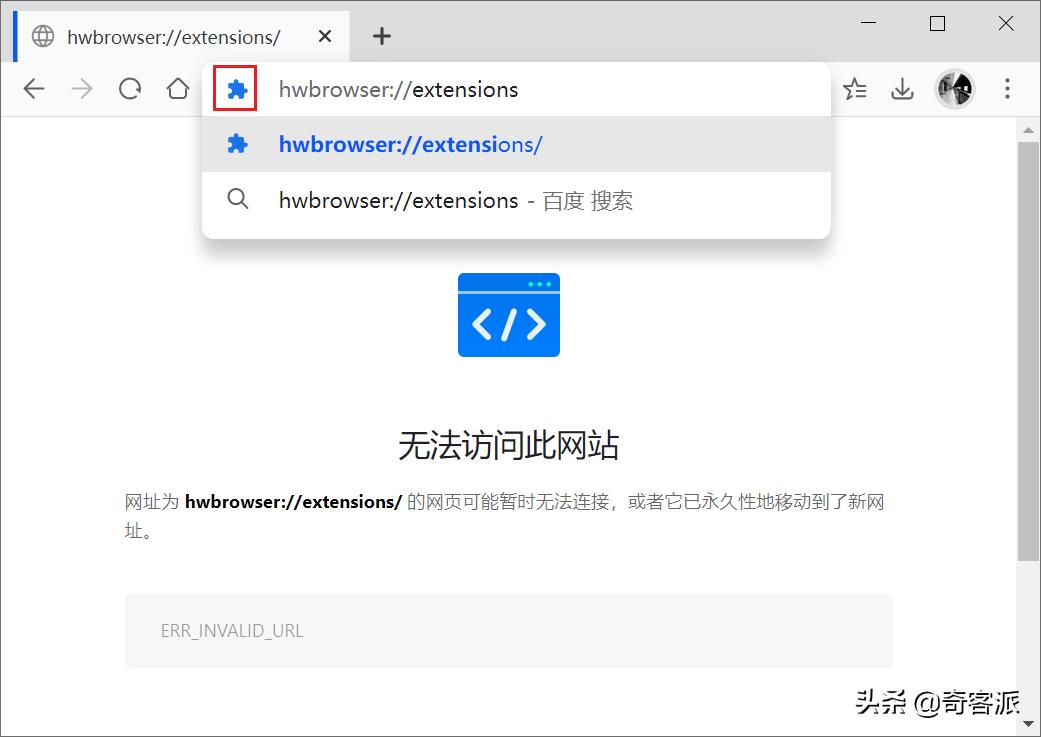The height and width of the screenshot is (737, 1041).
Task: Bookmark this page with the star icon
Action: click(855, 89)
